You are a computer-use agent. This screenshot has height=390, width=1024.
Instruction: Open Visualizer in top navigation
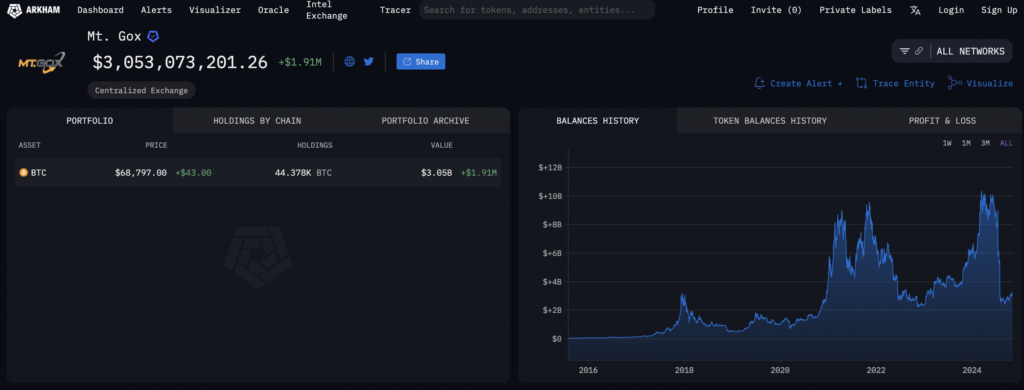(215, 10)
